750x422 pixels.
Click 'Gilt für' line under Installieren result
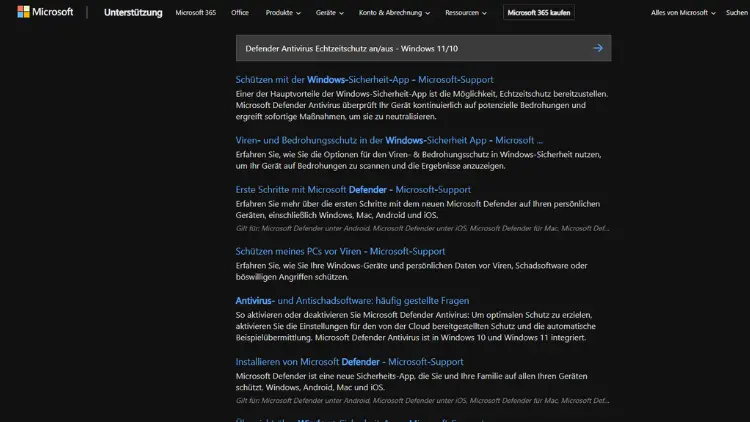(x=422, y=400)
